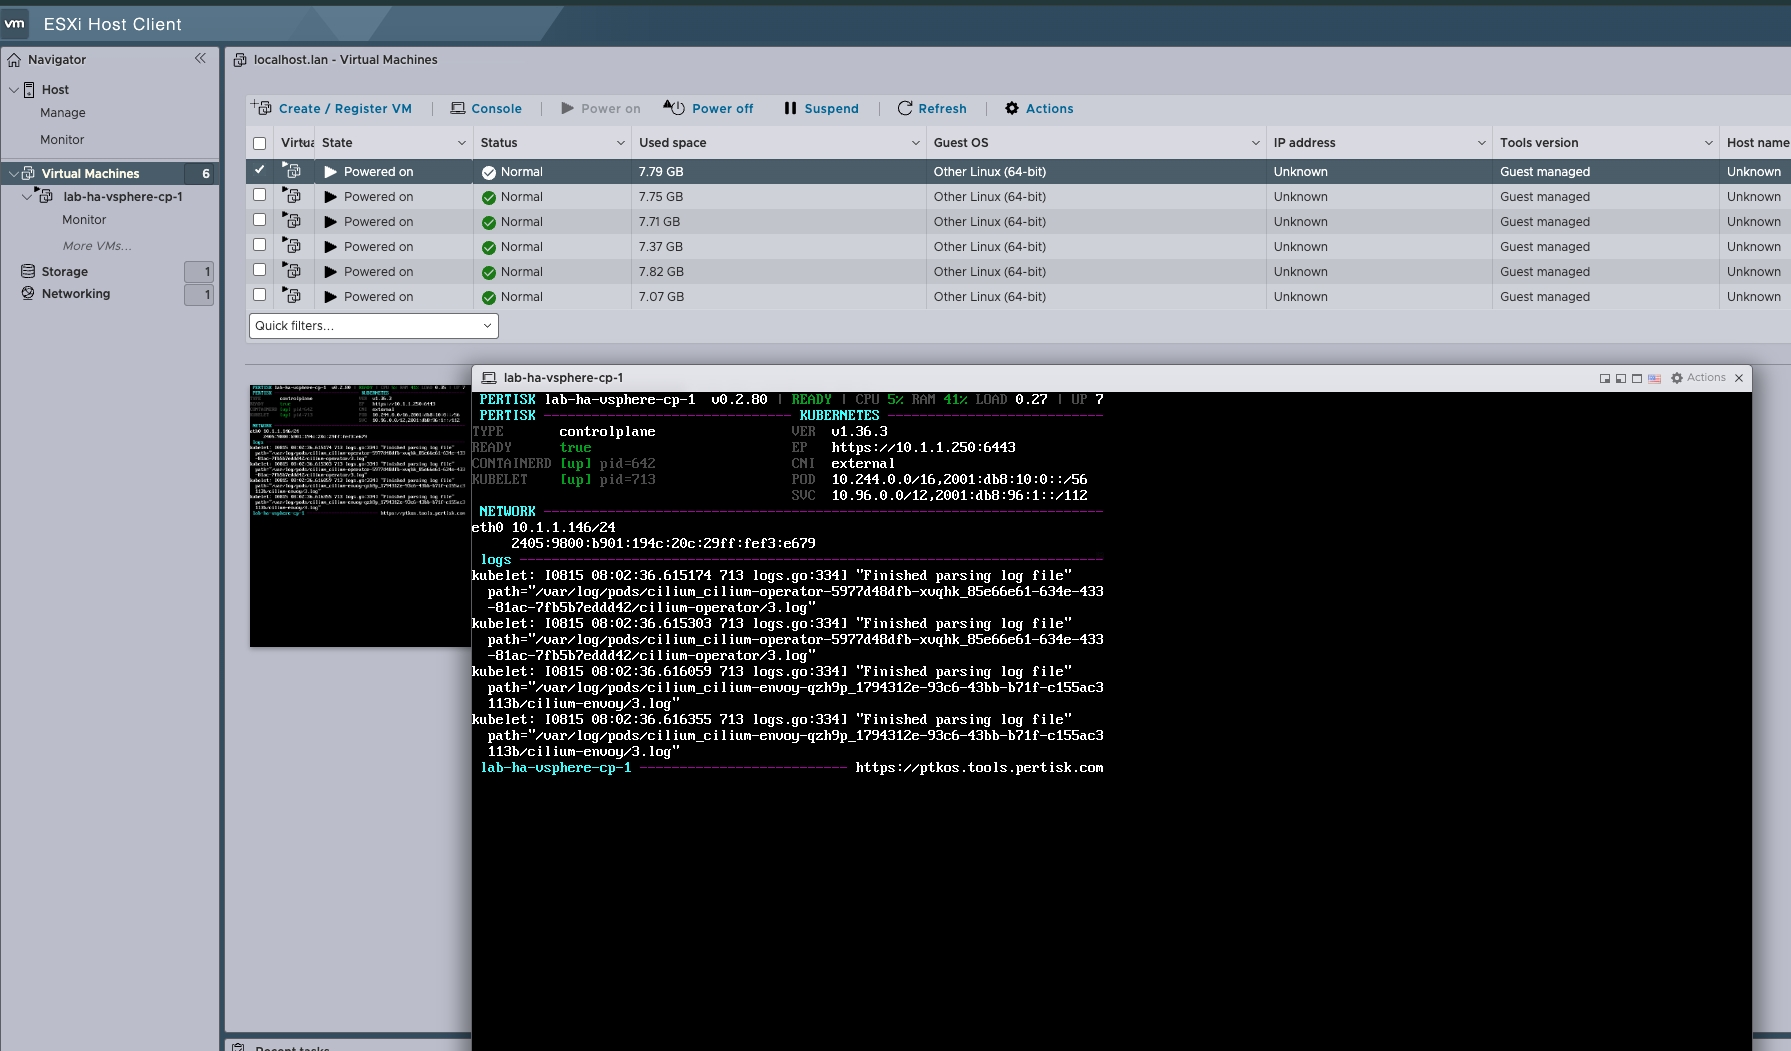Collapse the Virtual Machines tree node chevron
This screenshot has height=1051, width=1791.
pyautogui.click(x=13, y=174)
